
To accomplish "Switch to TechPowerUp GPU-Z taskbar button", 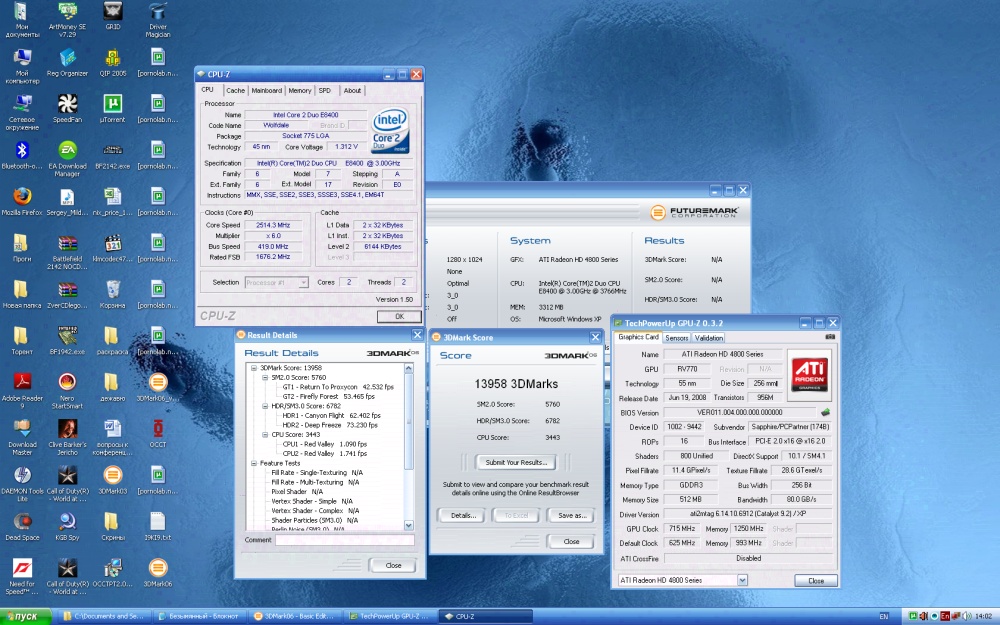I will (x=390, y=616).
